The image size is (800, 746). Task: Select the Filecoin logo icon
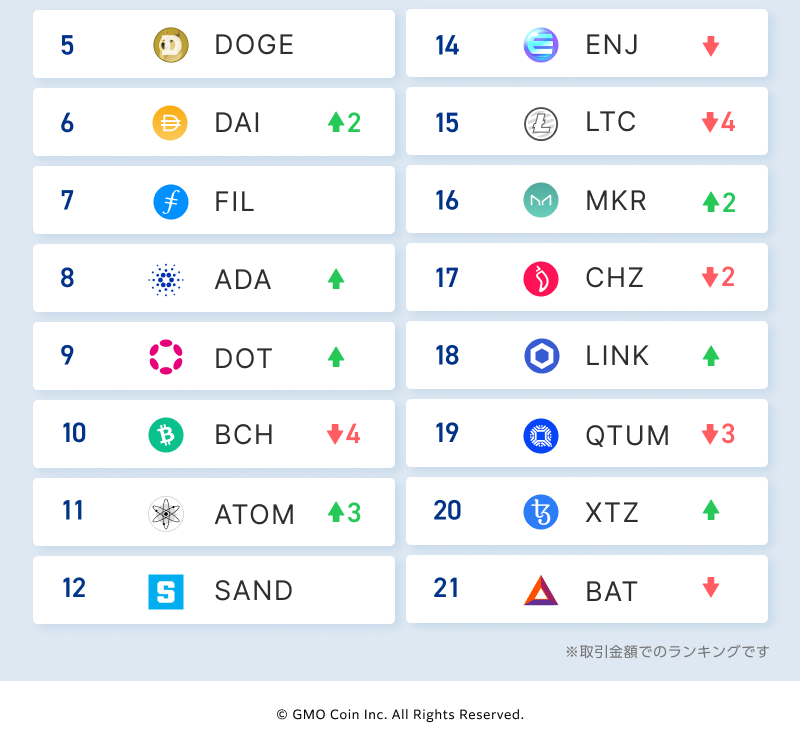click(170, 201)
